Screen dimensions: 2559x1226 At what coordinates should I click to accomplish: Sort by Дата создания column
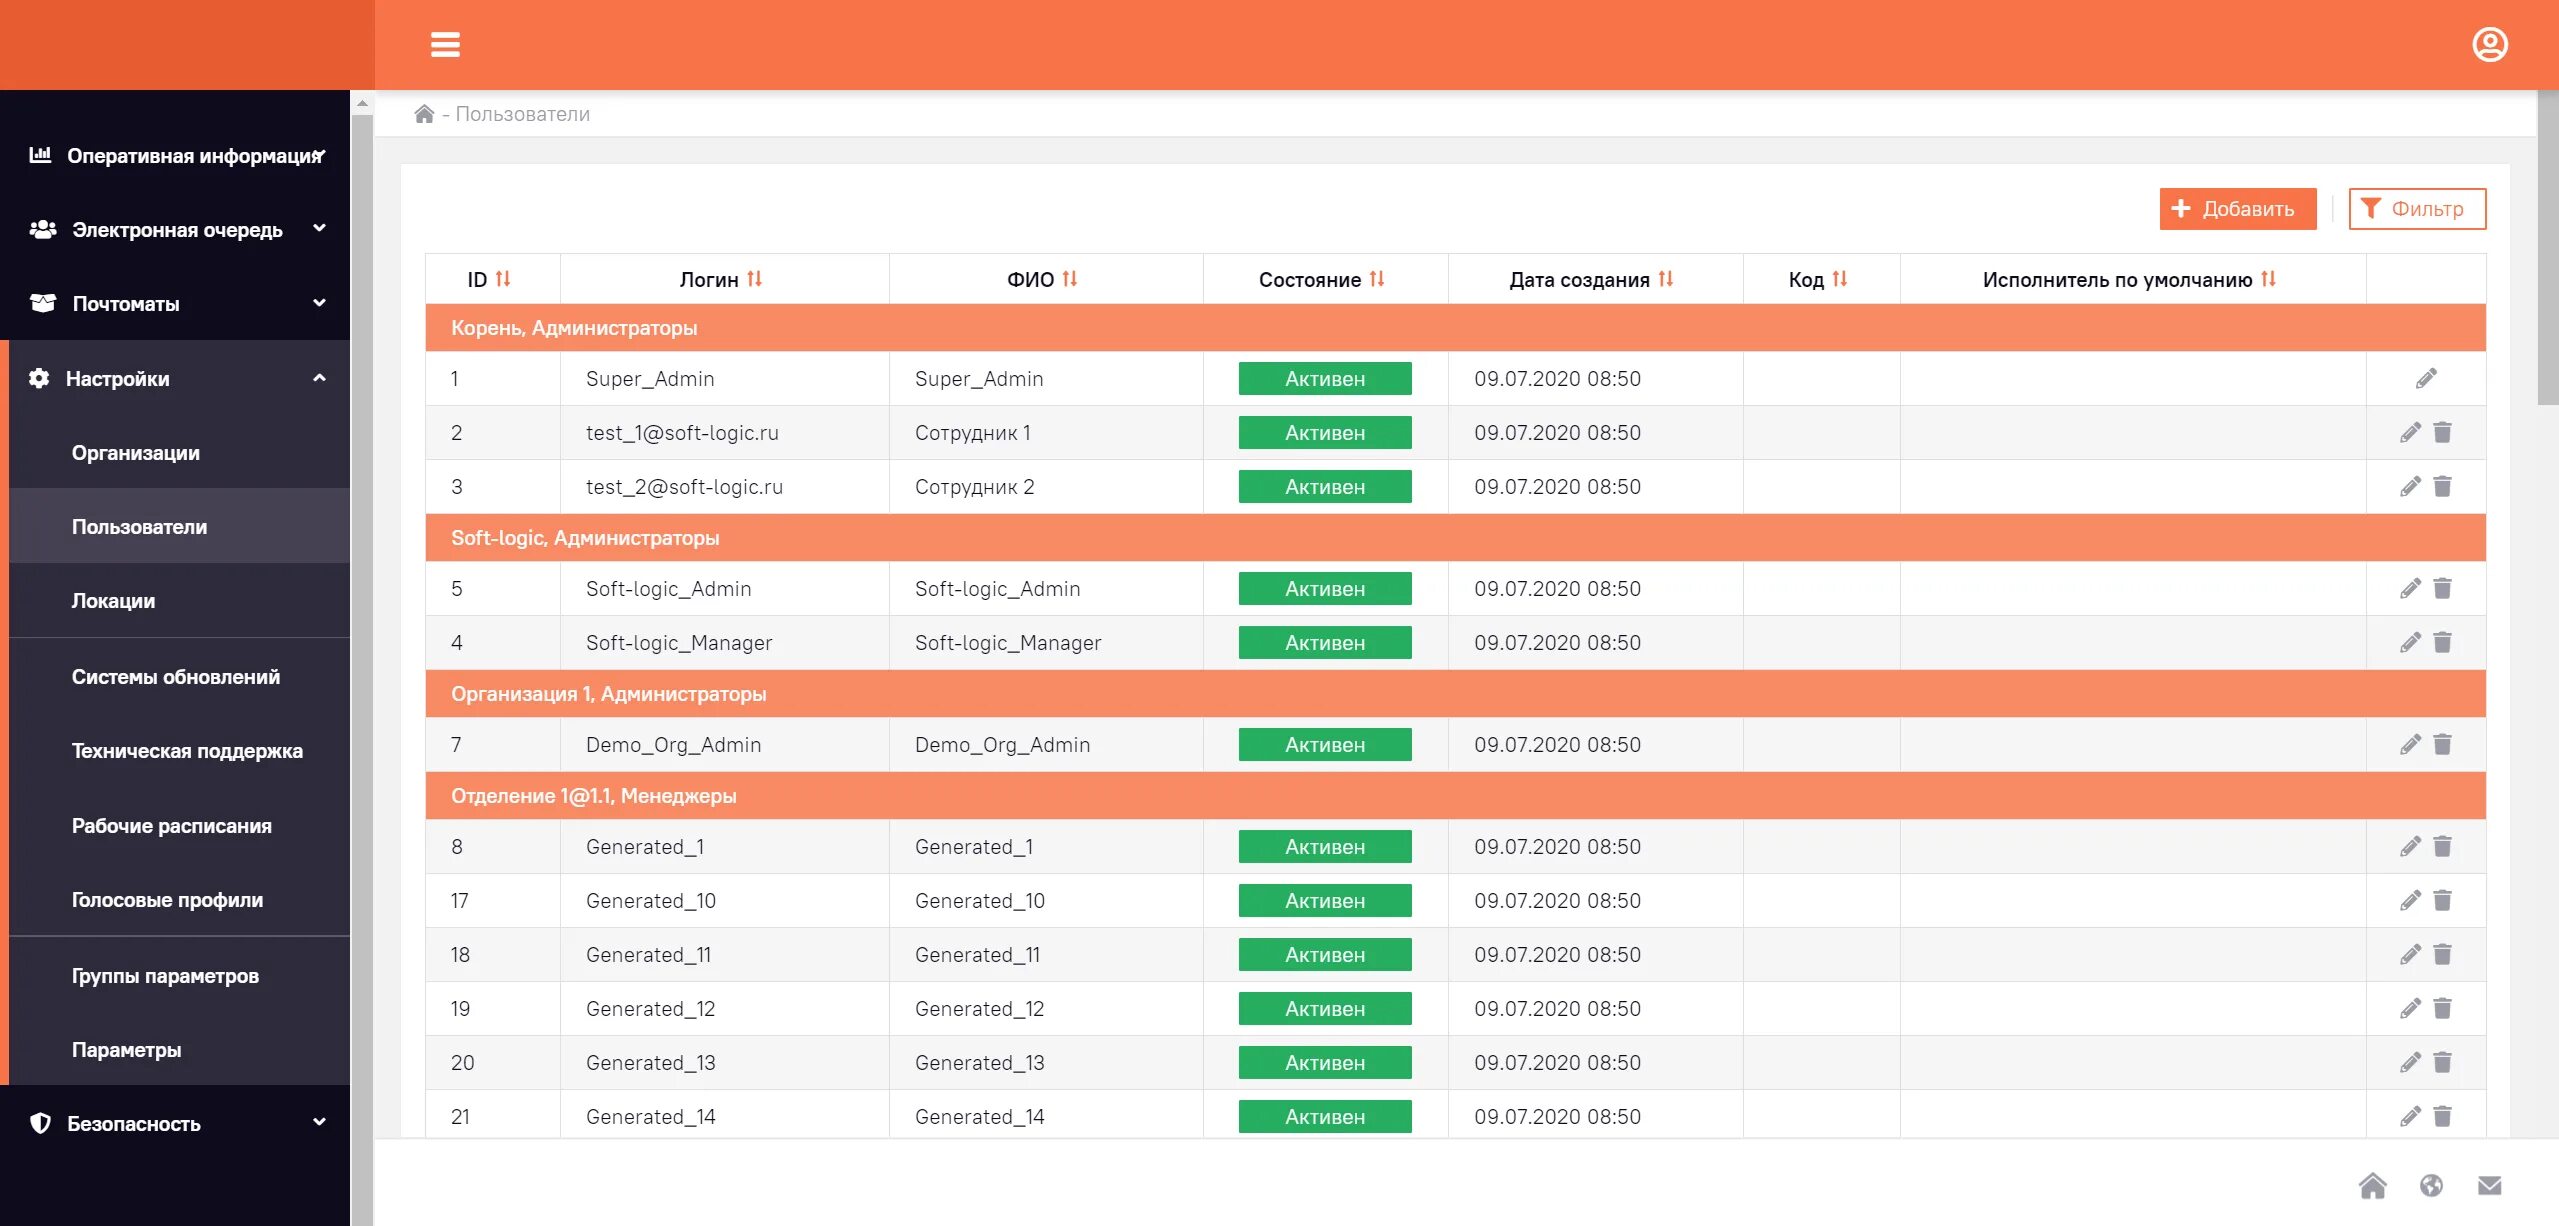pyautogui.click(x=1665, y=279)
